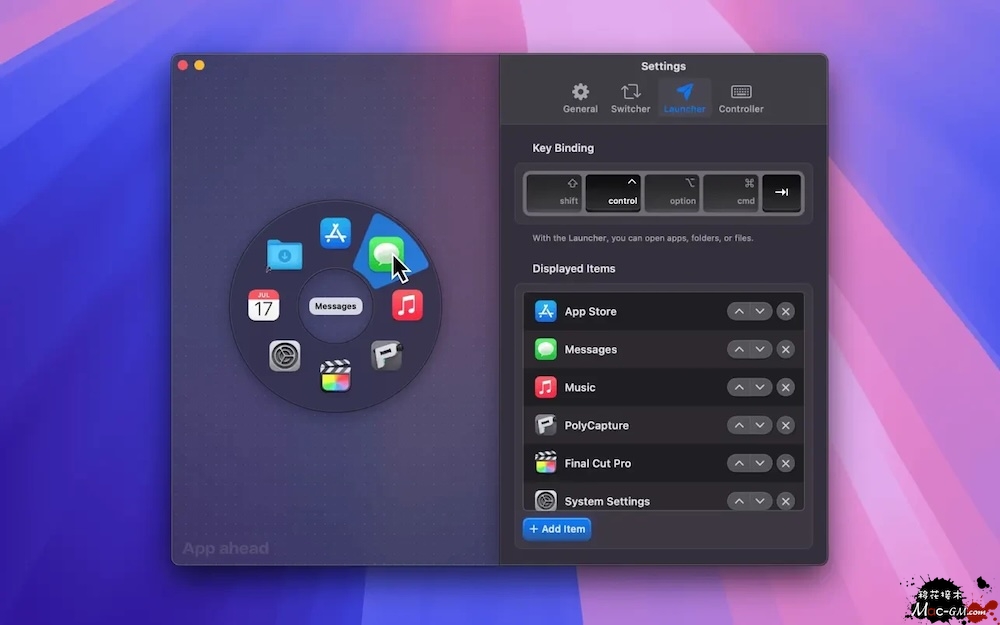
Task: Launch Music from the radial wheel
Action: click(407, 305)
